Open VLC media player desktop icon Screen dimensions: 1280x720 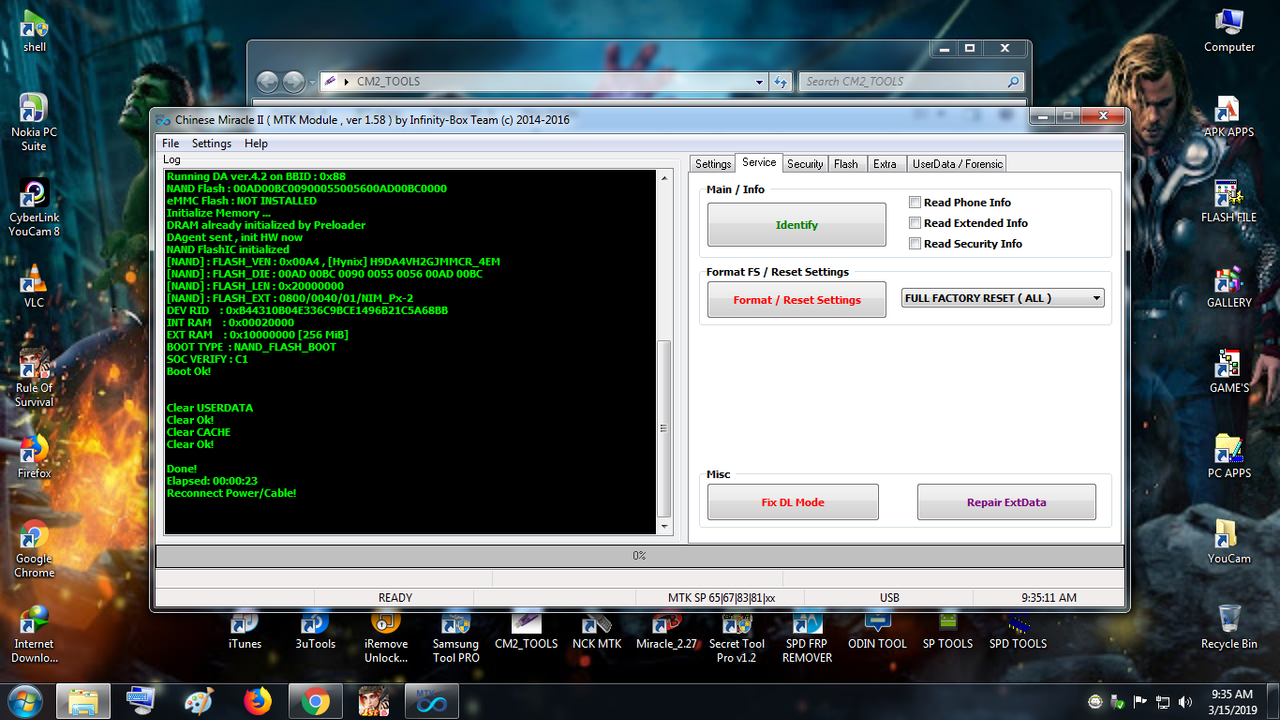[x=34, y=284]
